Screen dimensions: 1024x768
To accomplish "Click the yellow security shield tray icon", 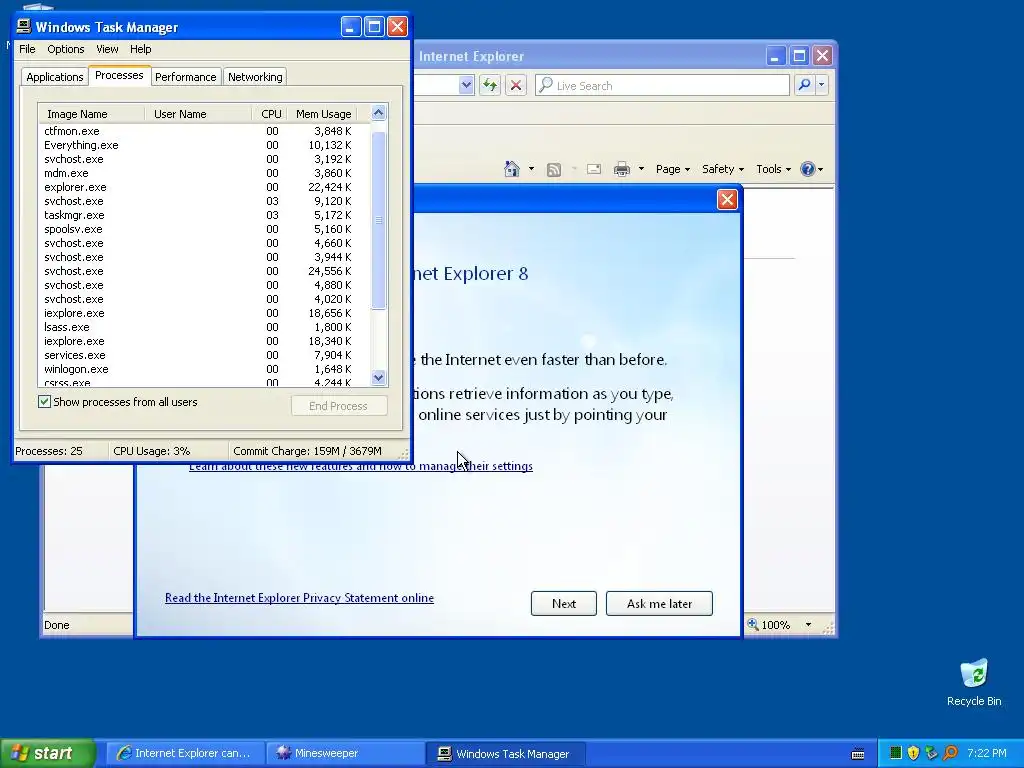I will click(x=914, y=753).
